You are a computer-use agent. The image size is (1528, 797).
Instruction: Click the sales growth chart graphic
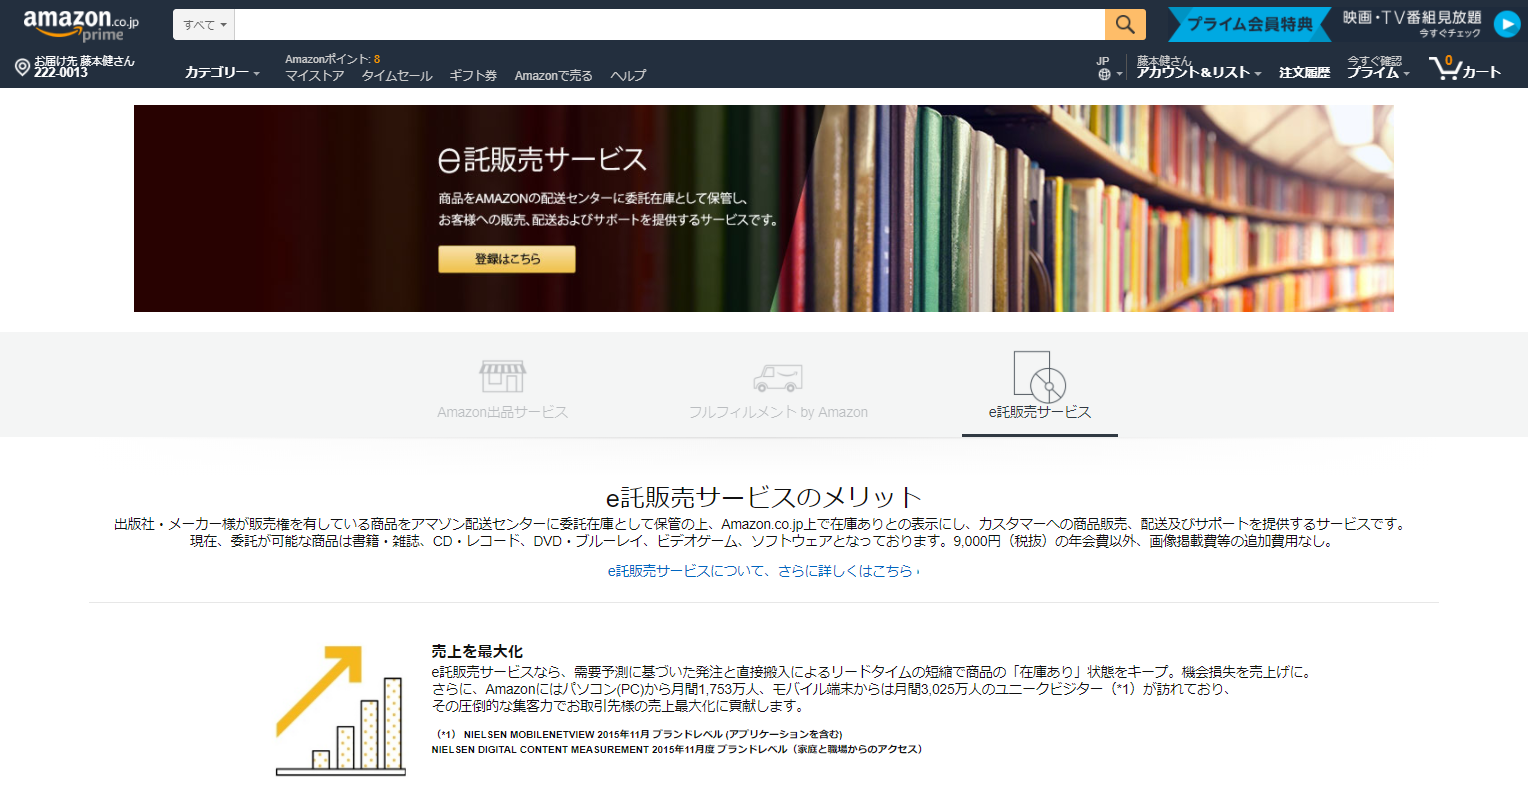341,711
